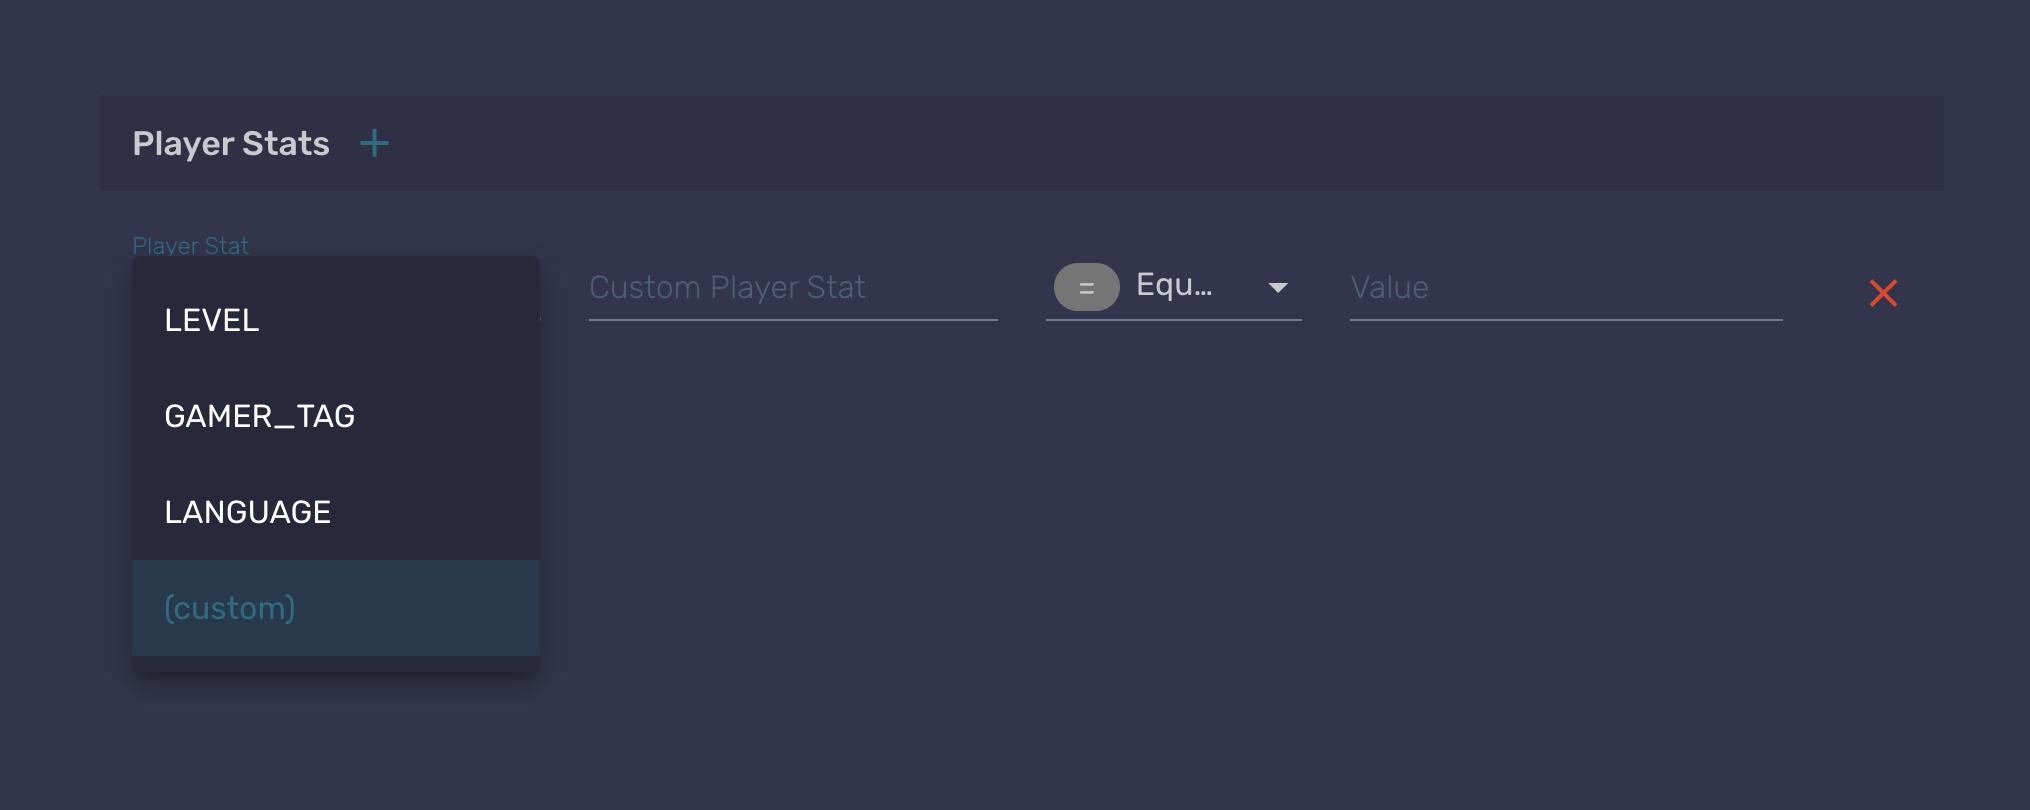Focus the Custom Player Stat field
Image resolution: width=2030 pixels, height=810 pixels.
(792, 288)
